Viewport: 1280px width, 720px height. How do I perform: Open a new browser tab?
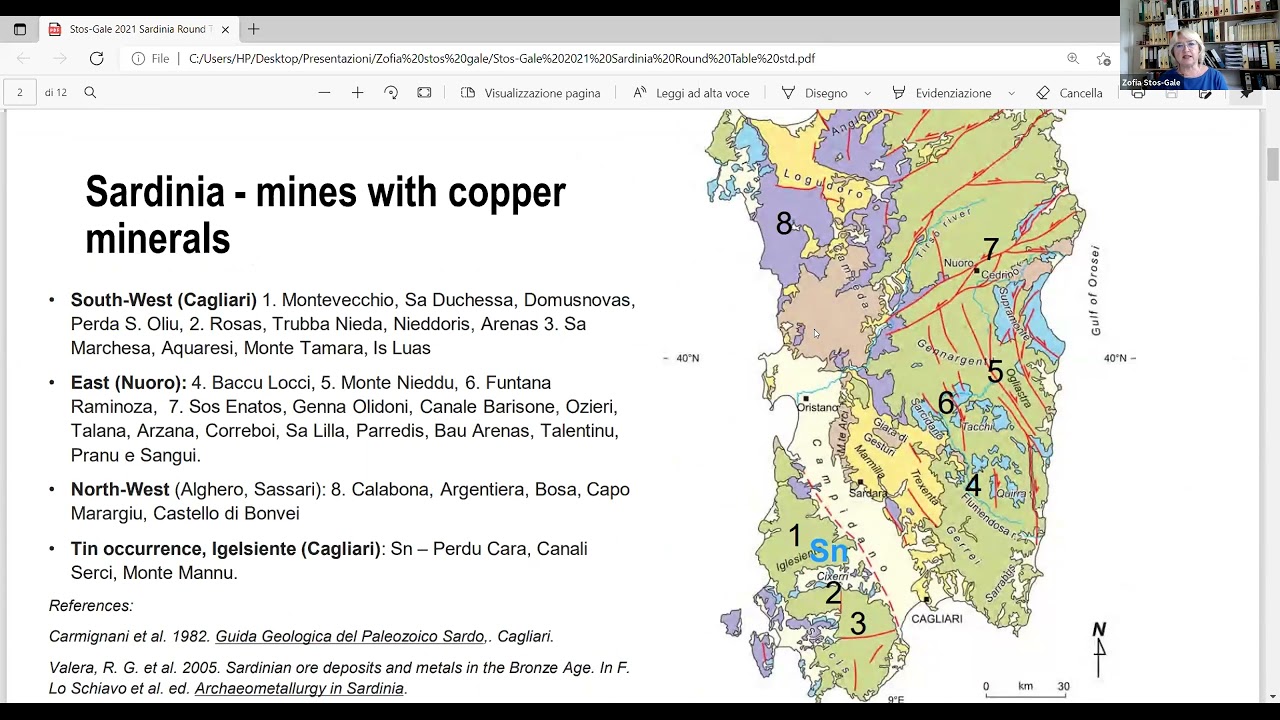coord(253,29)
